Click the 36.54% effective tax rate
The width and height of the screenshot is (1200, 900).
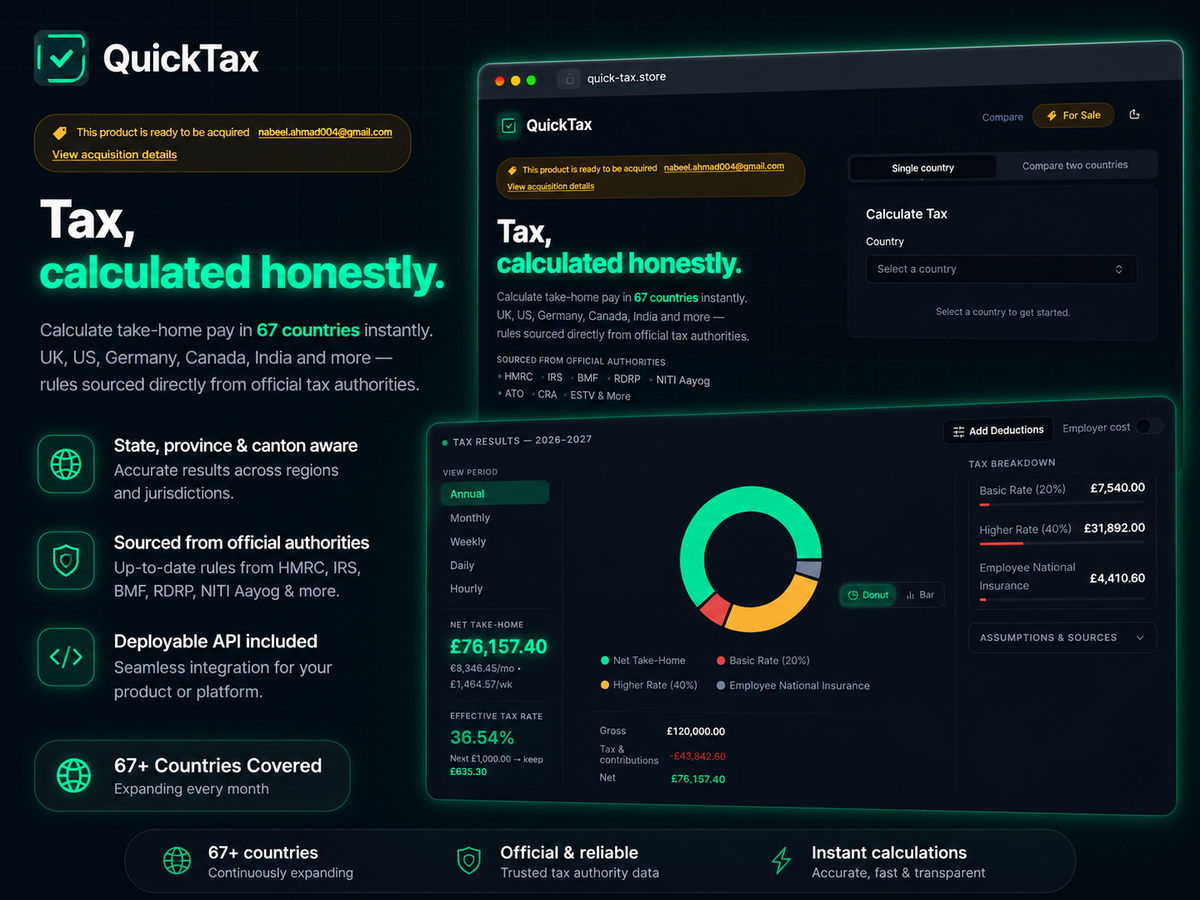tap(482, 738)
